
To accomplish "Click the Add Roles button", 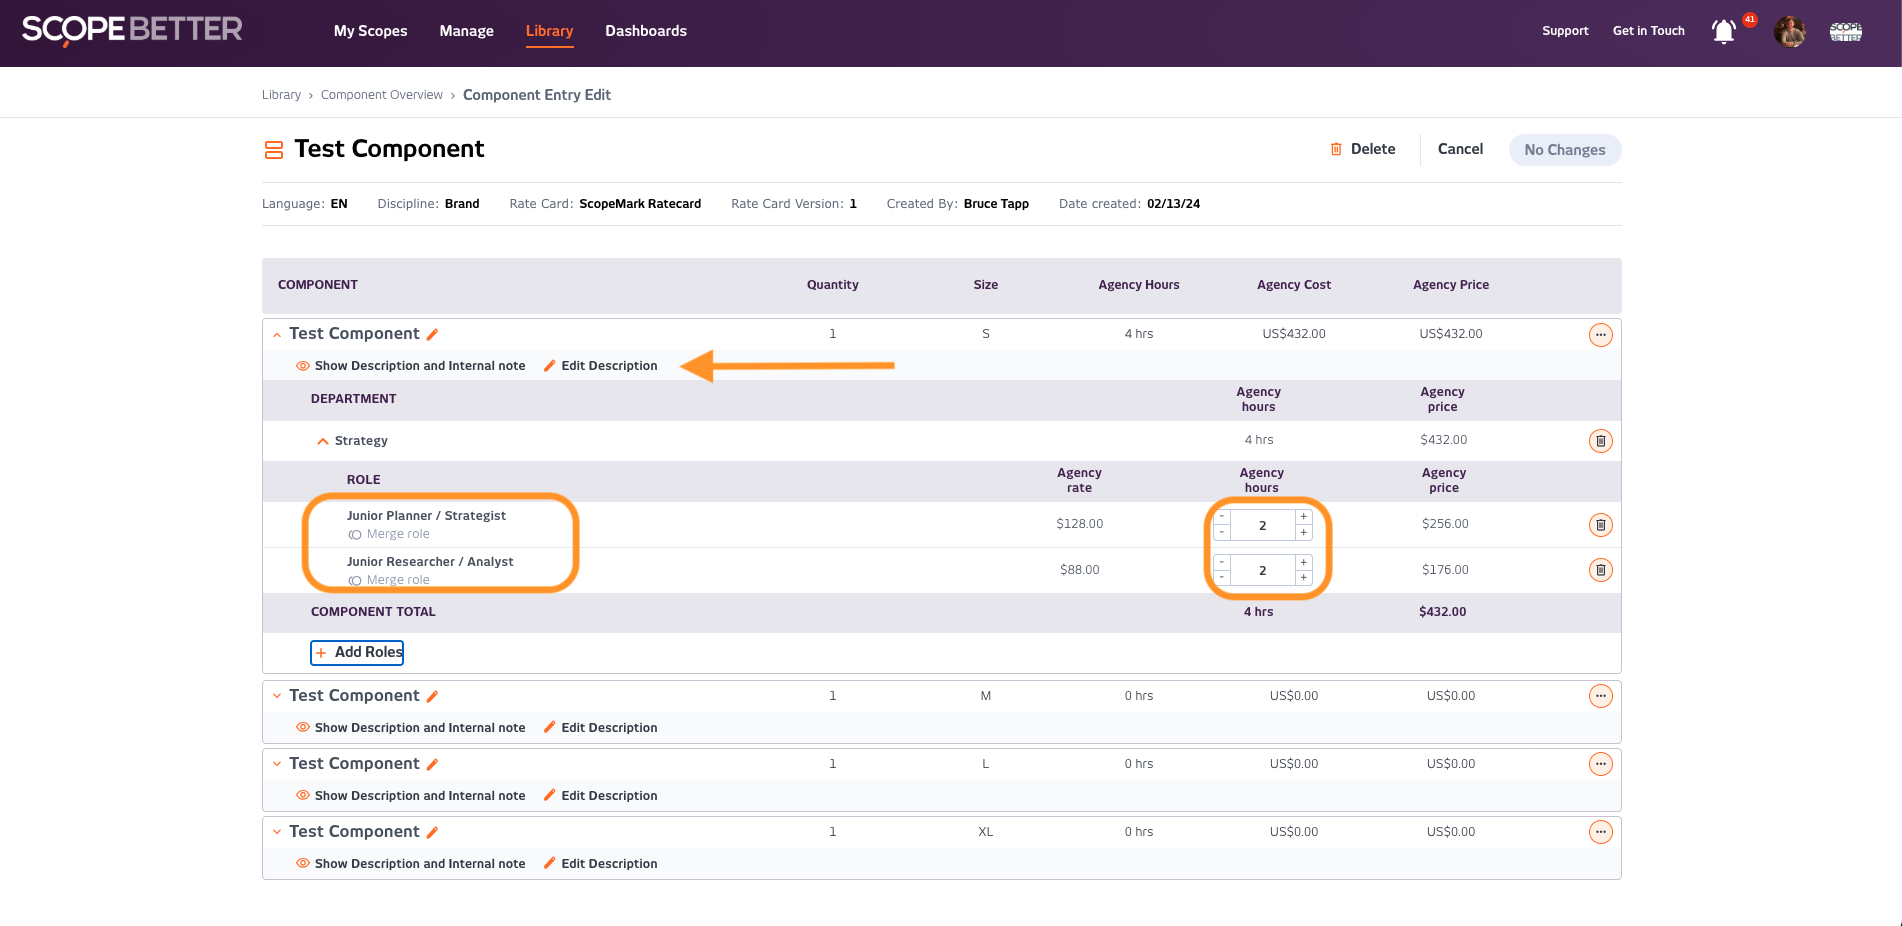I will click(x=357, y=652).
